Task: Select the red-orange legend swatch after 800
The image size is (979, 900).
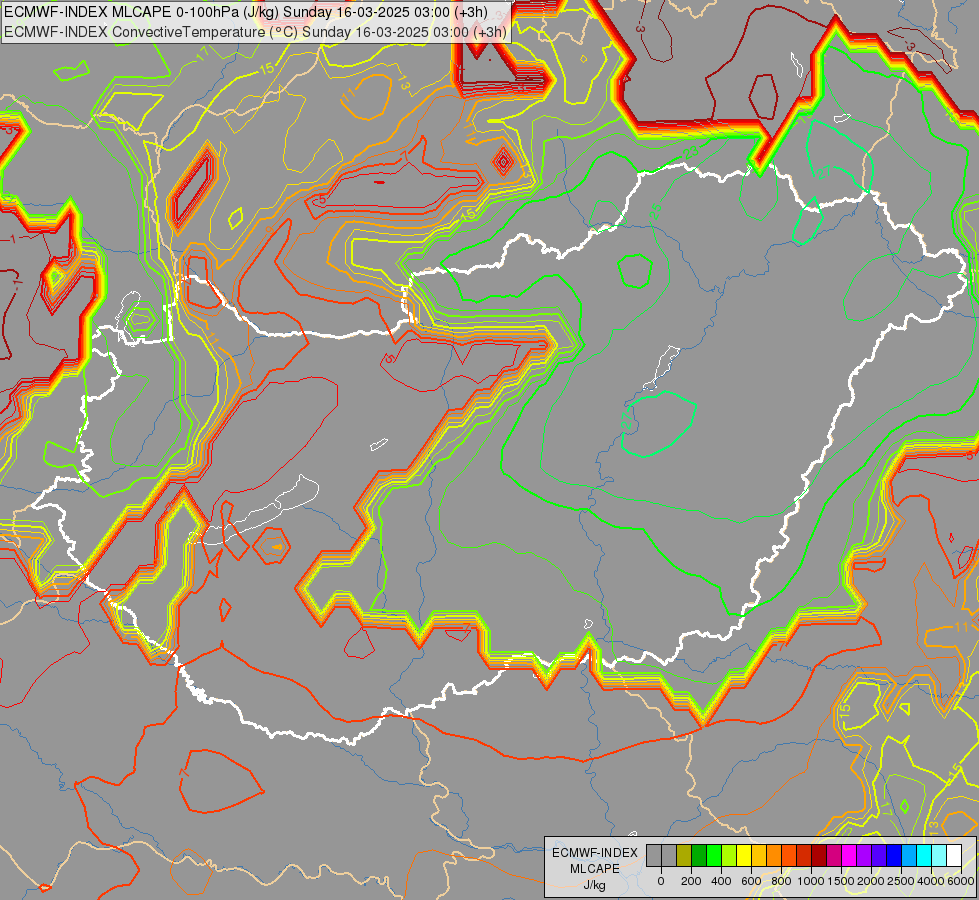Action: tap(789, 855)
